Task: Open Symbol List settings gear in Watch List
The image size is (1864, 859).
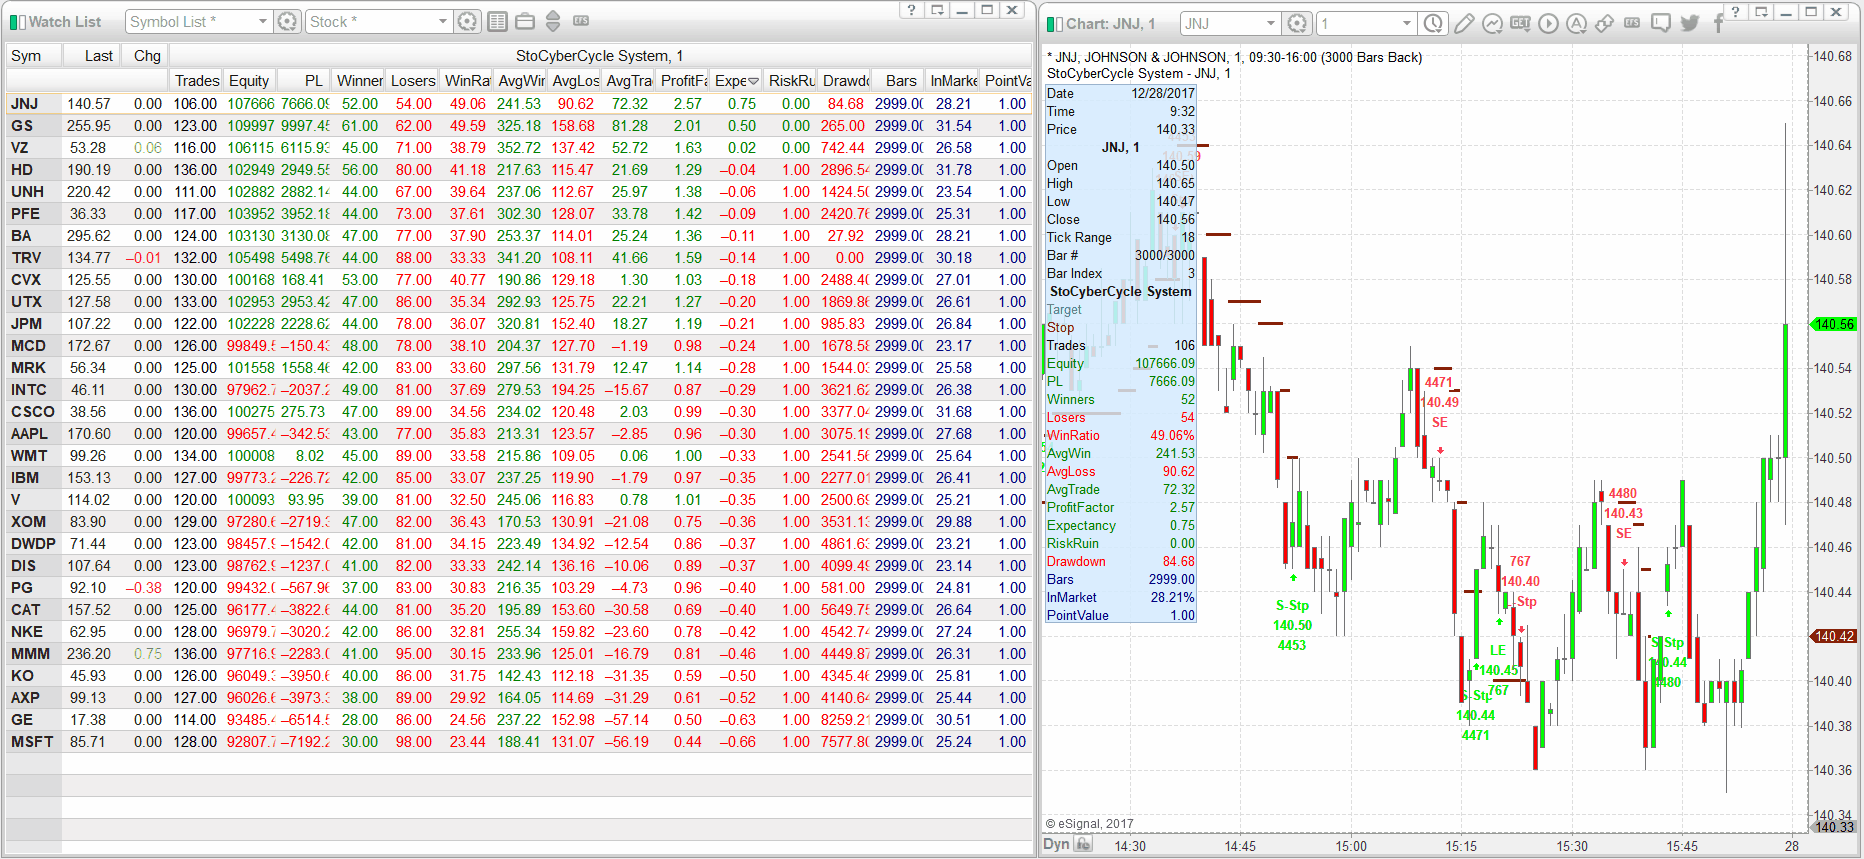Action: (x=287, y=21)
